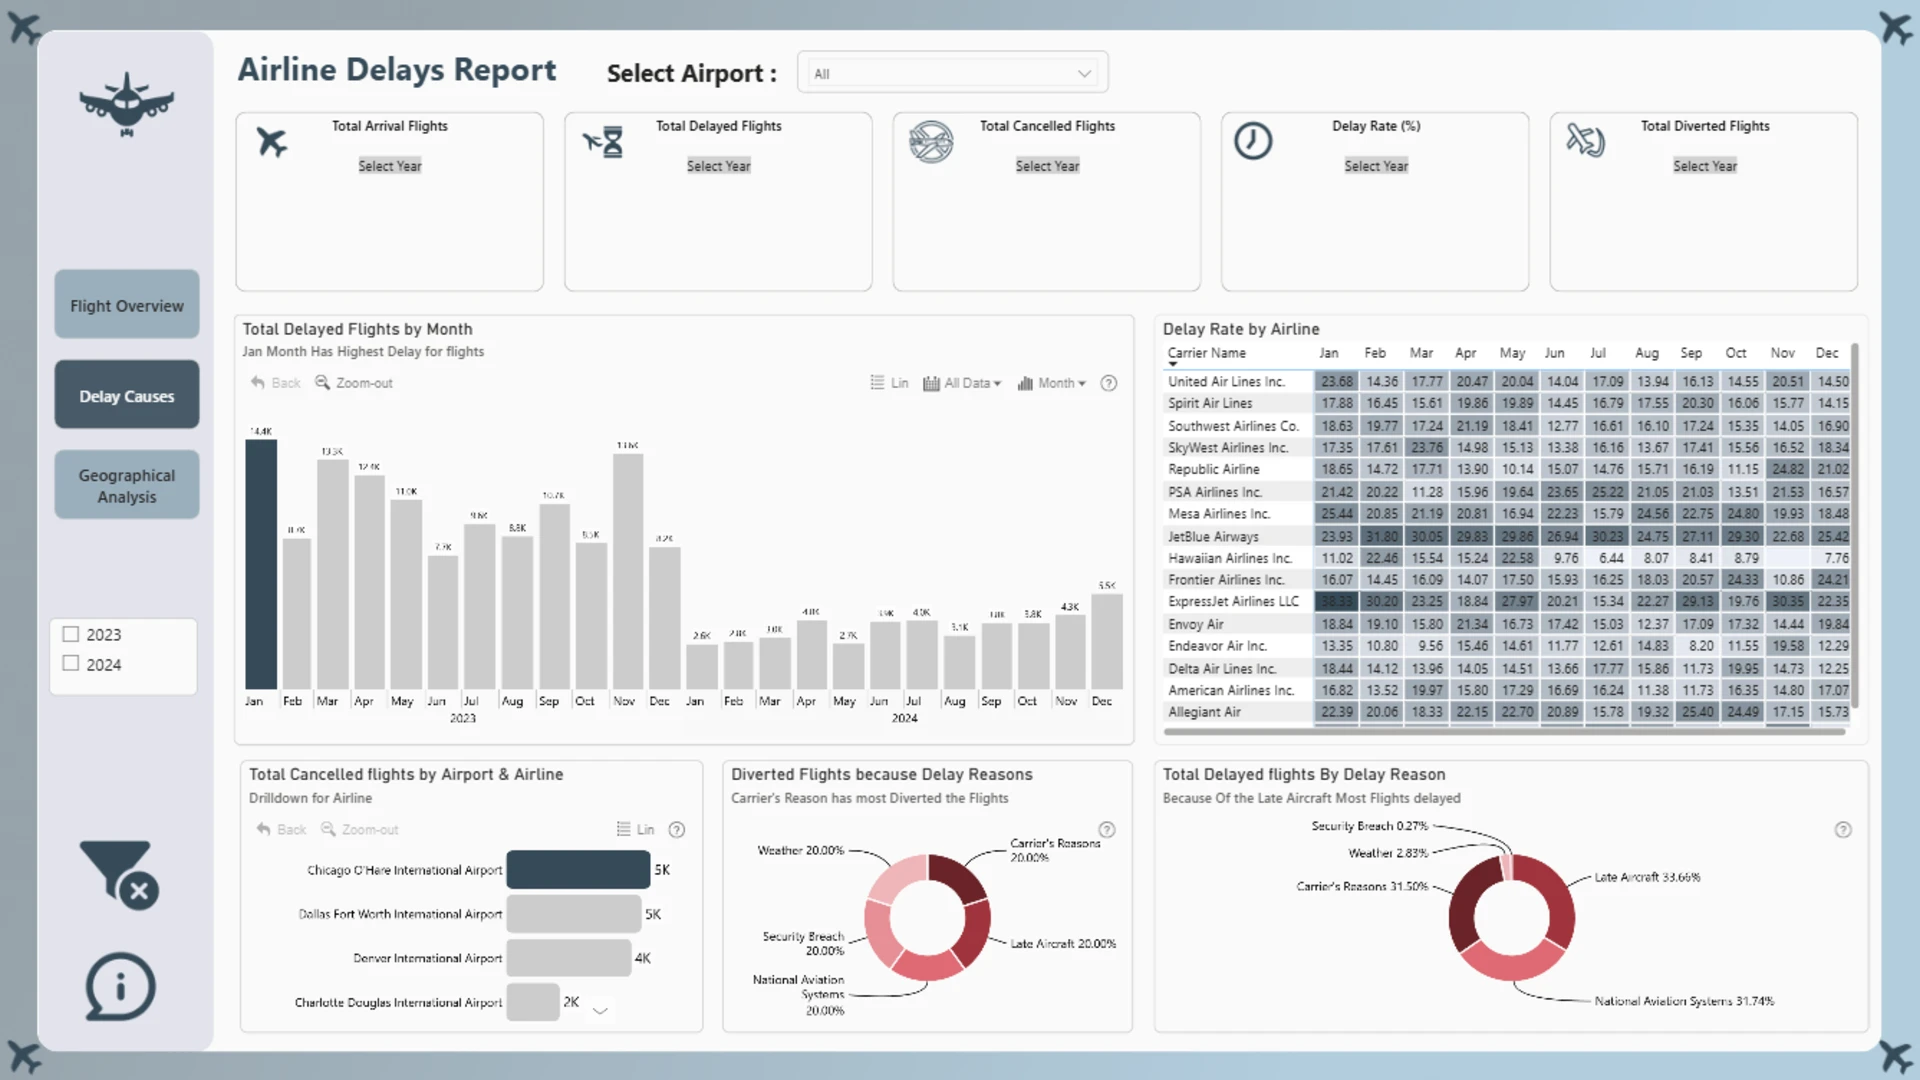1920x1080 pixels.
Task: Click the Jul column header in the airline table
Action: click(1598, 353)
